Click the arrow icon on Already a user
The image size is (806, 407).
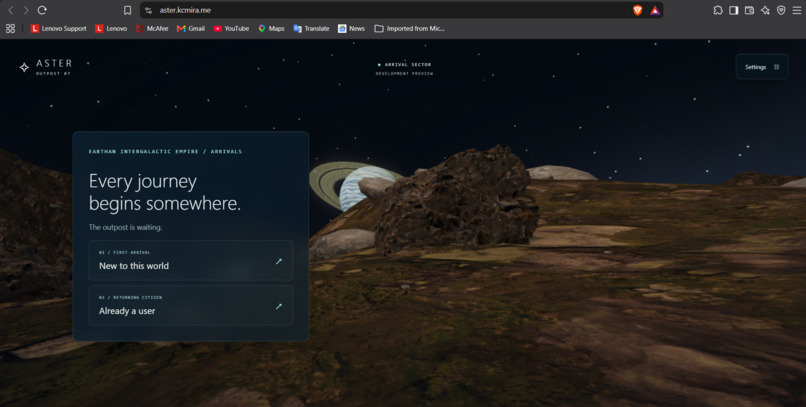point(279,306)
